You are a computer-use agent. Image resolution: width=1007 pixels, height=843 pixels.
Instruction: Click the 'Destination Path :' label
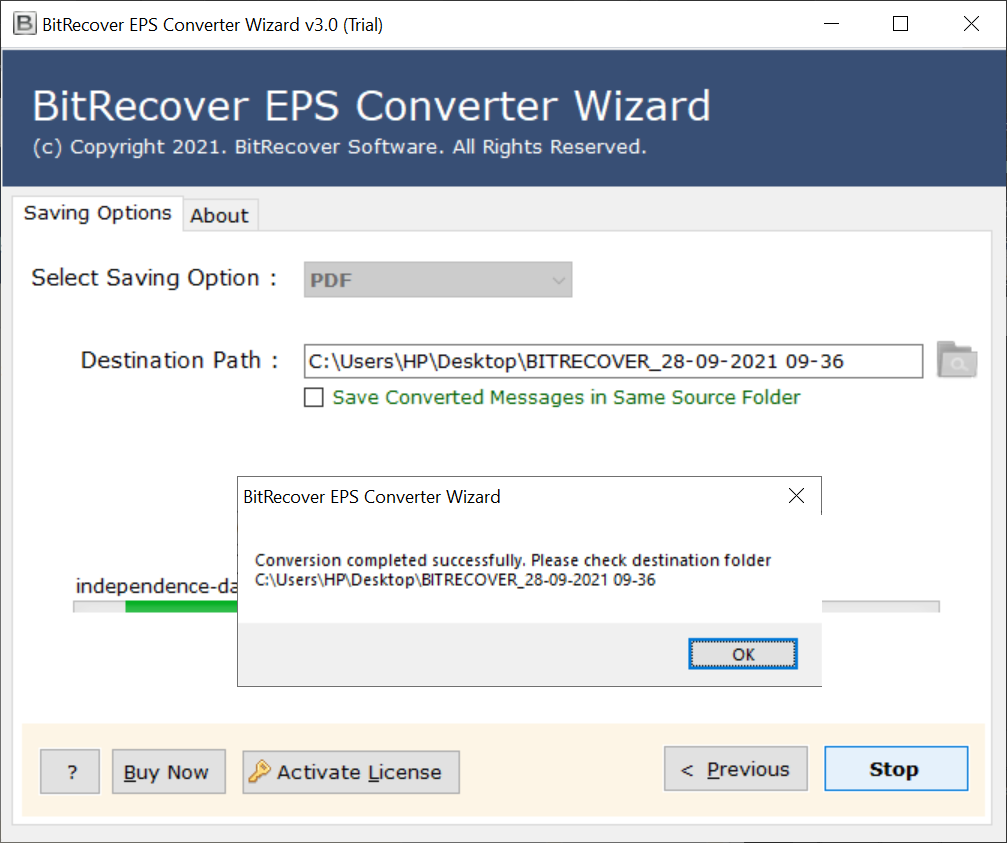(x=180, y=361)
